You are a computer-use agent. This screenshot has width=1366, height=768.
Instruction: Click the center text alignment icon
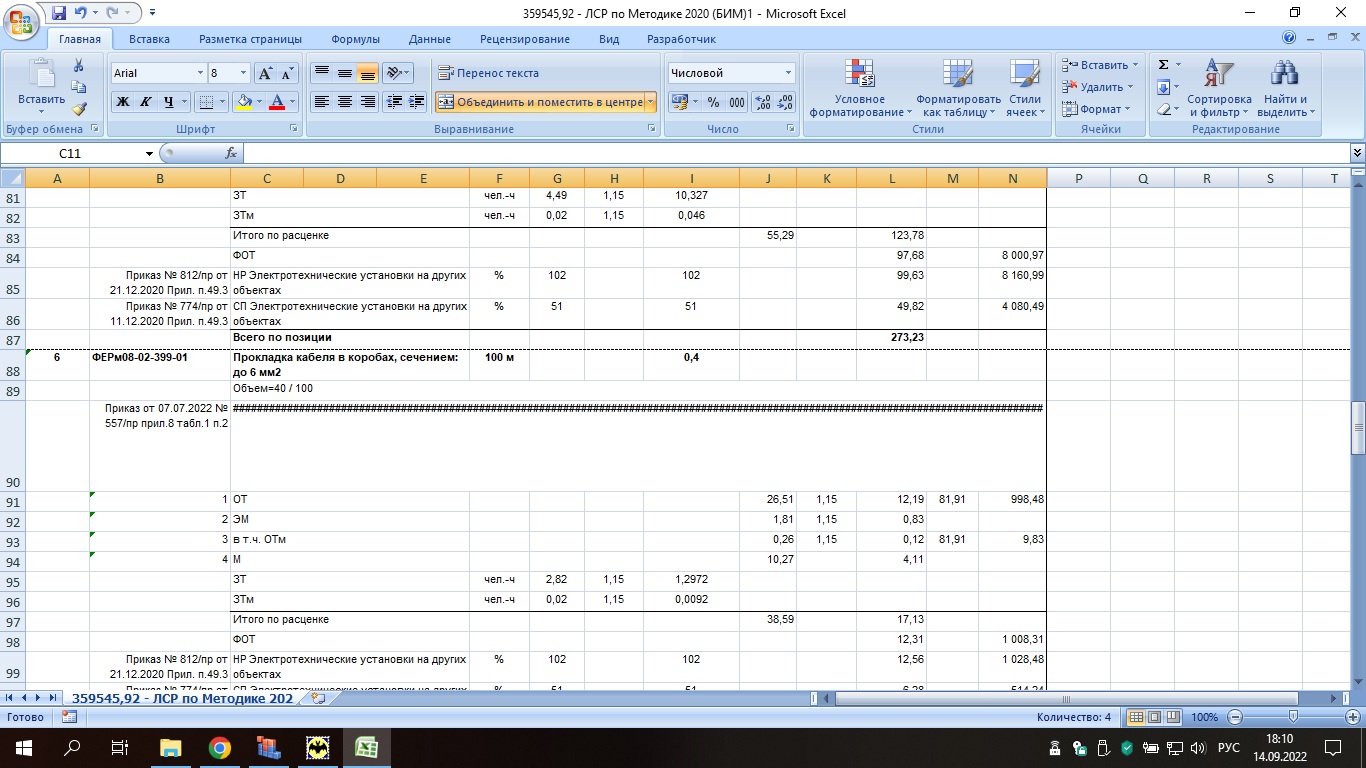pyautogui.click(x=345, y=102)
